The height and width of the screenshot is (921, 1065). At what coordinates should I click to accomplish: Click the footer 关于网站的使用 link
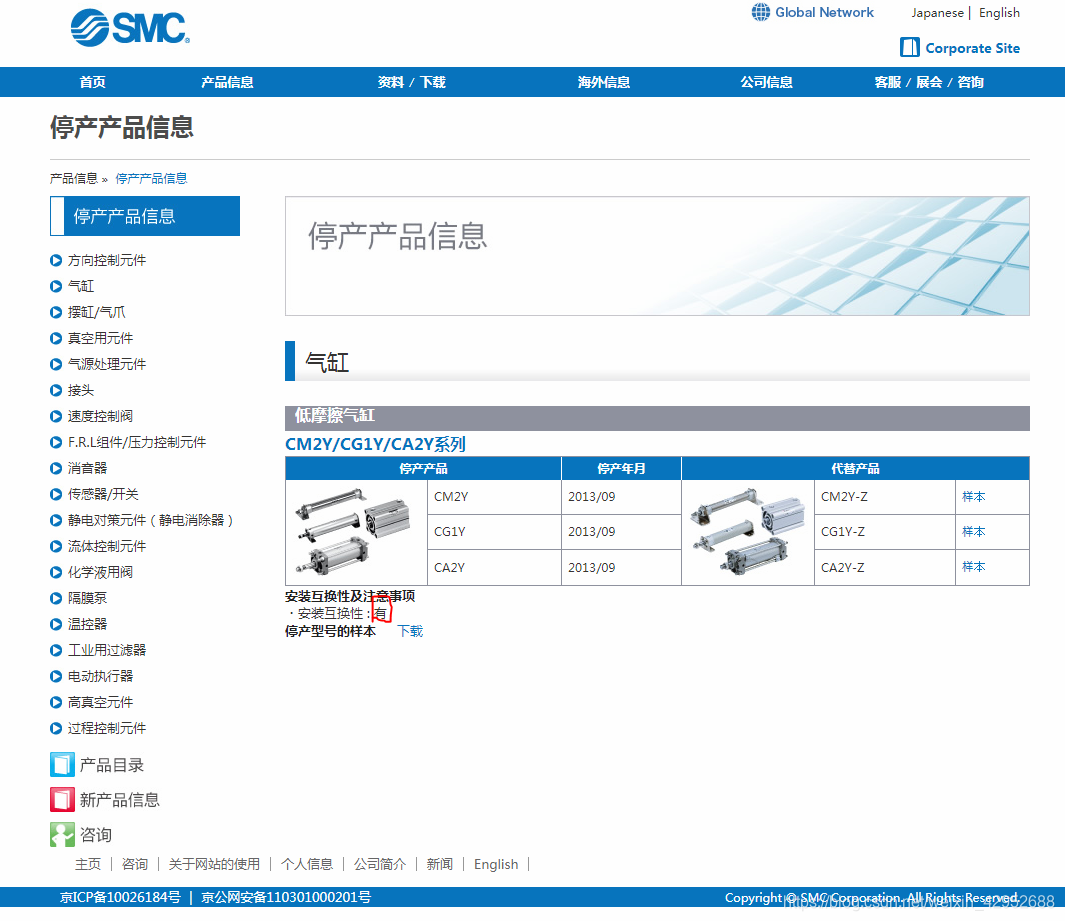214,864
